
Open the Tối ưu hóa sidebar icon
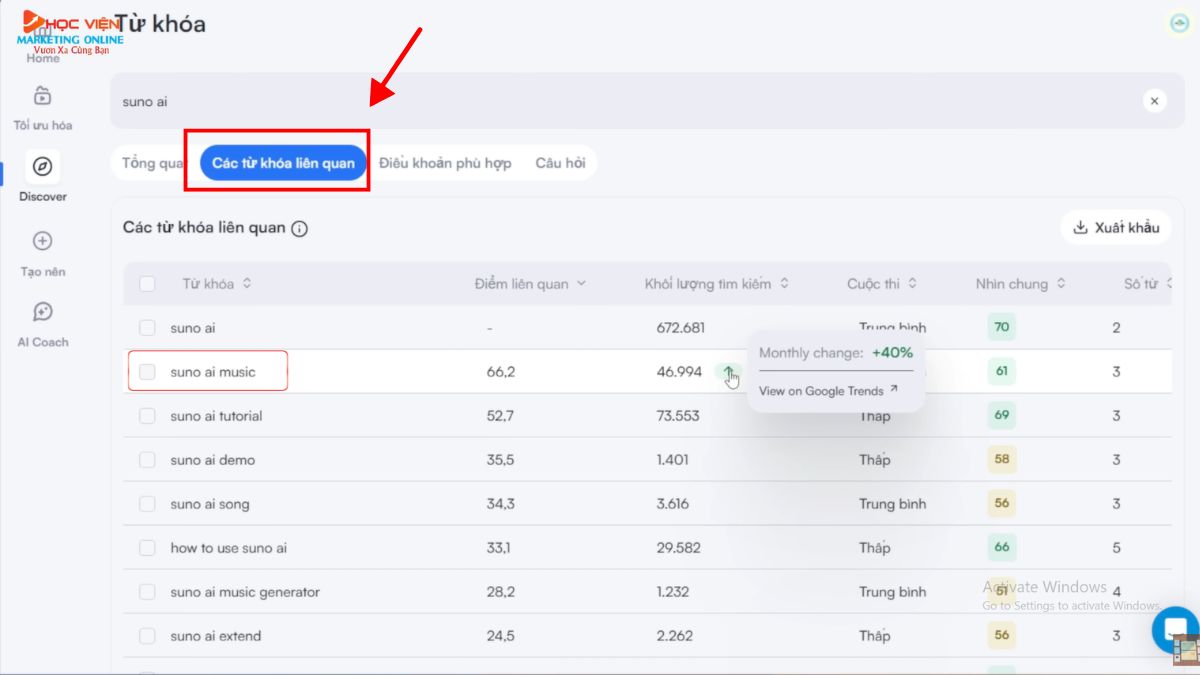point(42,97)
